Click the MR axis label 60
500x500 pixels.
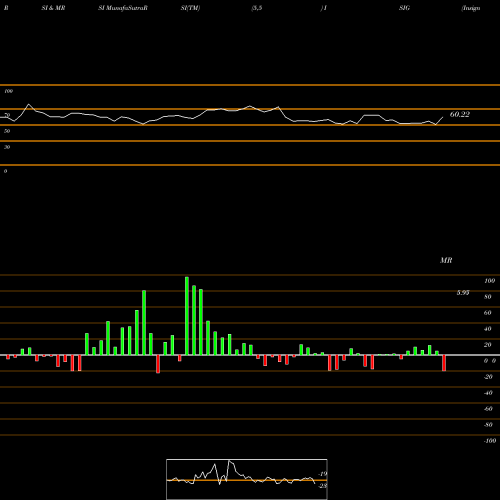point(488,313)
